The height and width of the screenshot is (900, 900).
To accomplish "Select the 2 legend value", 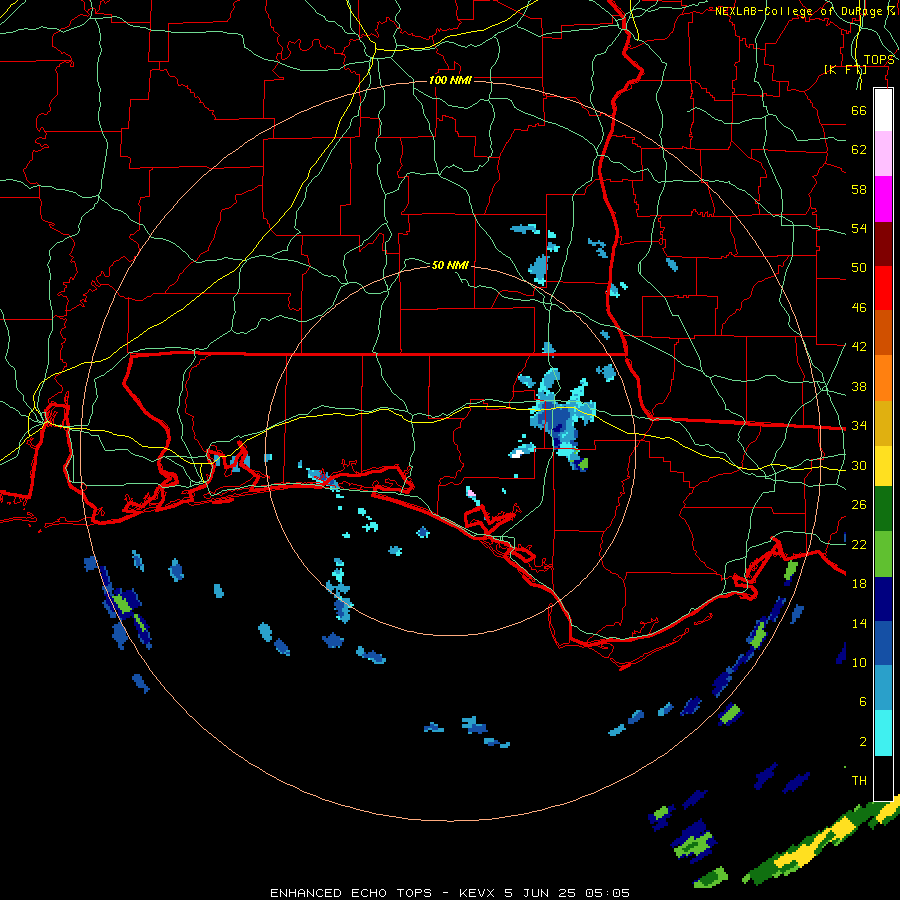I will (862, 742).
